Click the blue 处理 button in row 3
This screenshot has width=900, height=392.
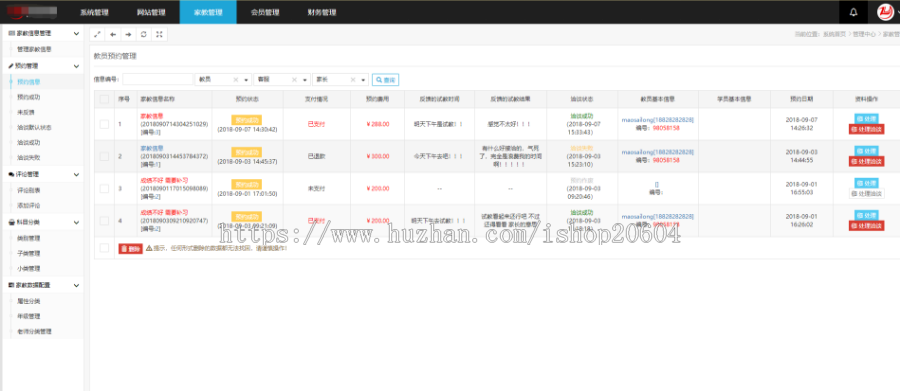[867, 183]
